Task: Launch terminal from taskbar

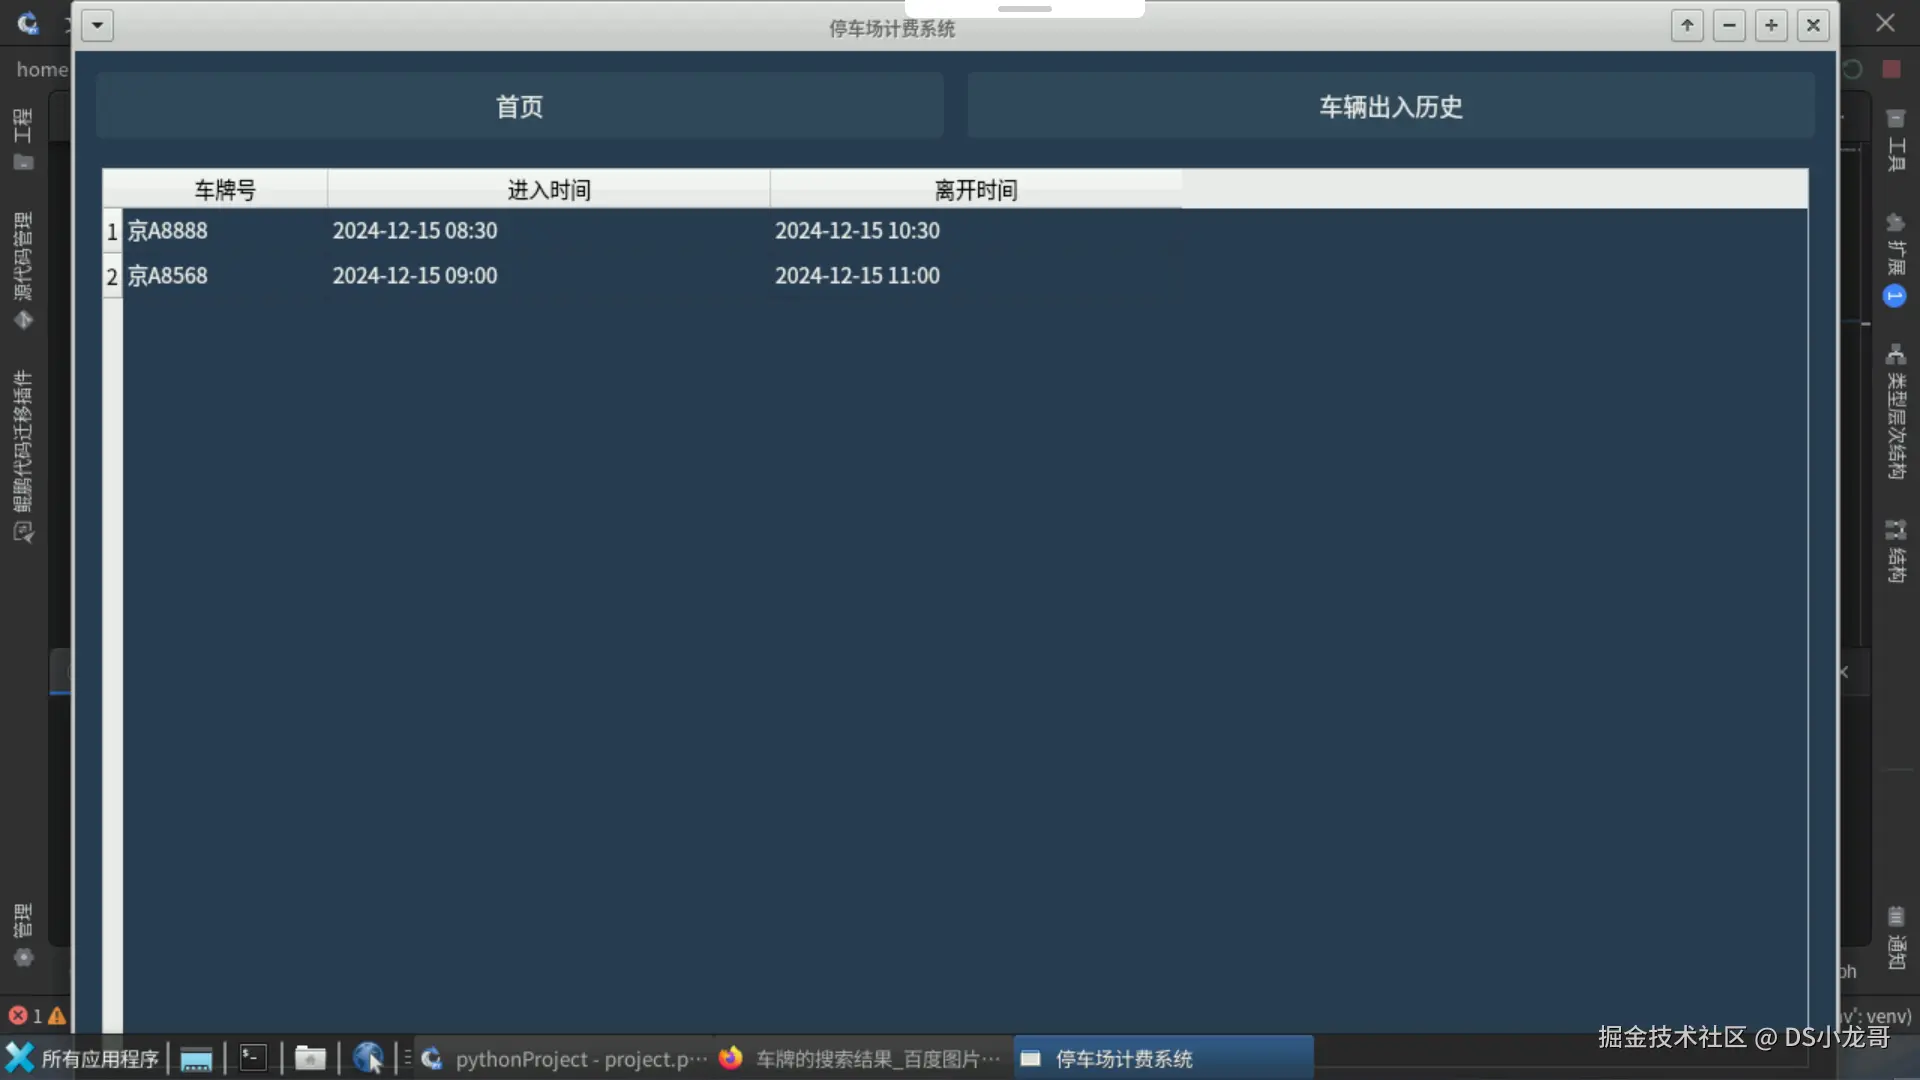Action: pyautogui.click(x=253, y=1058)
